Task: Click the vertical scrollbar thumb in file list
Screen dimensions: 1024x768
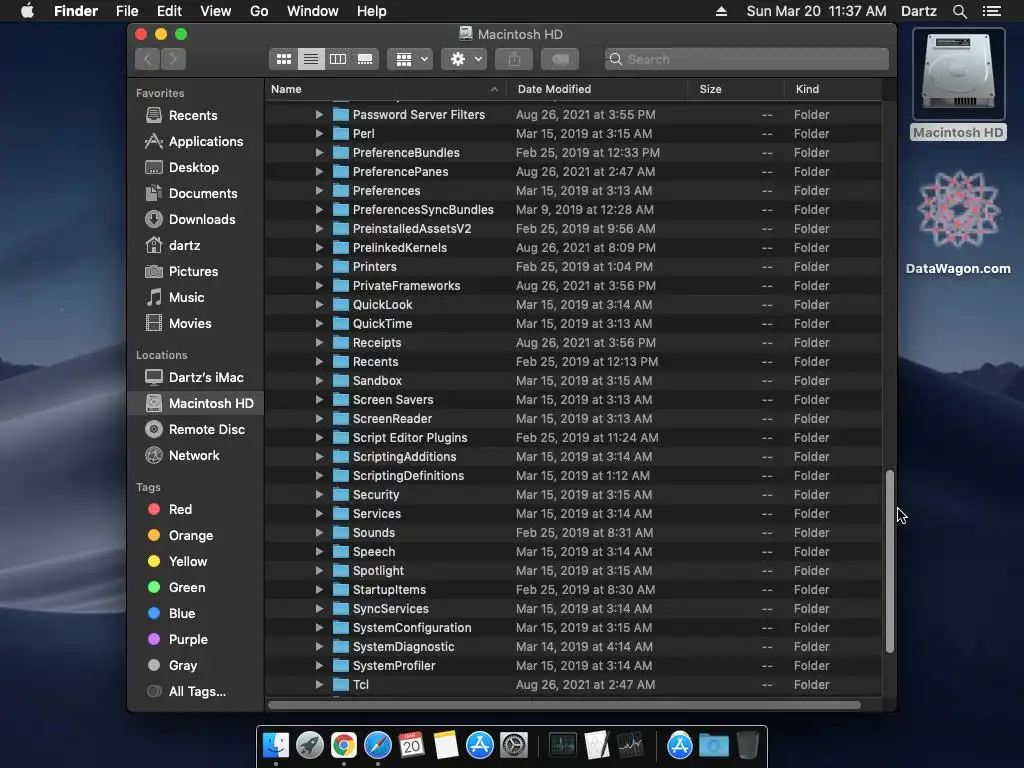Action: (889, 561)
